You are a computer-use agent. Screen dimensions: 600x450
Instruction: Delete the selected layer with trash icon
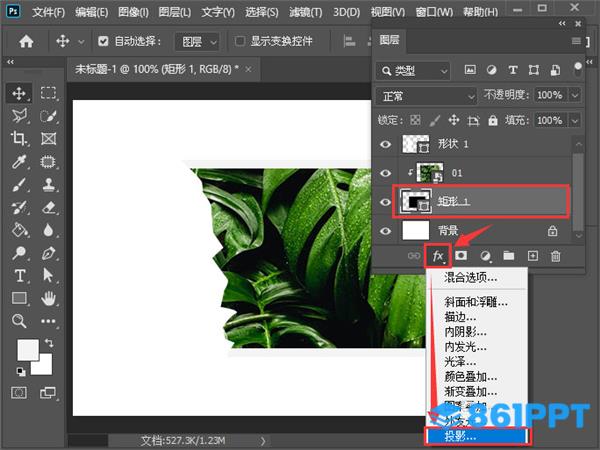coord(556,256)
